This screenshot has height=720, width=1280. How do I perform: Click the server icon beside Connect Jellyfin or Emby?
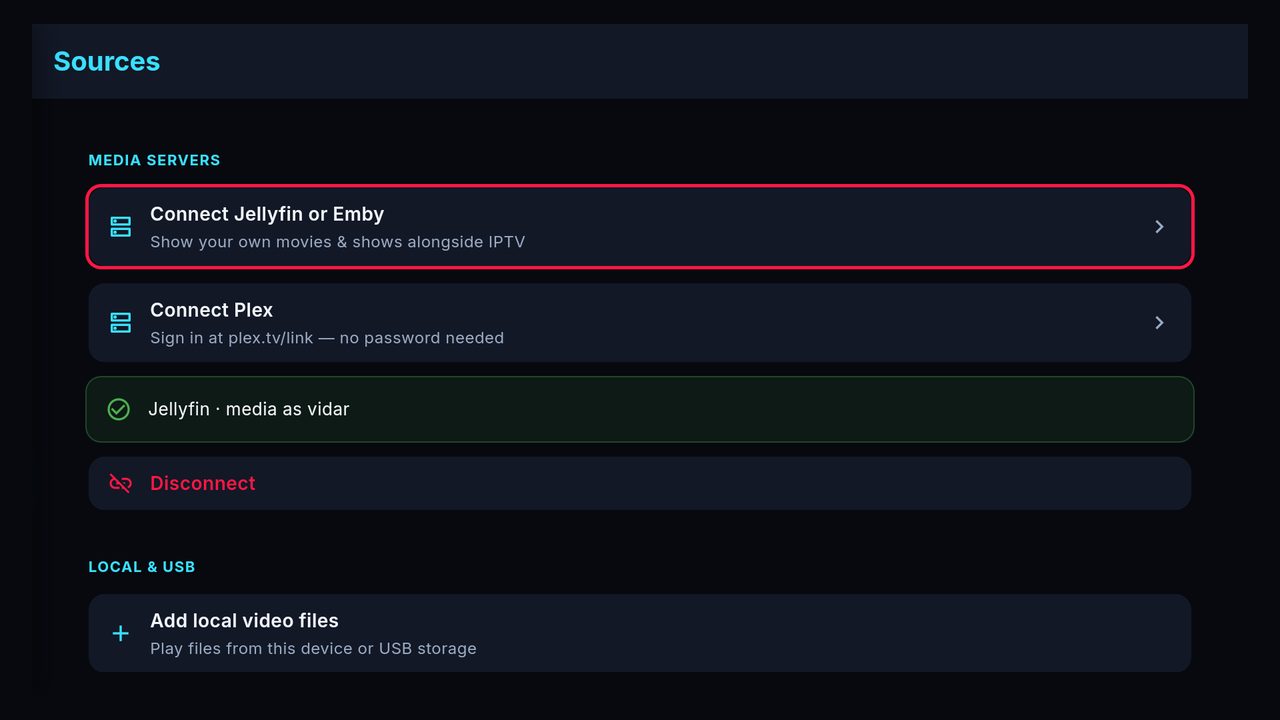(x=121, y=227)
